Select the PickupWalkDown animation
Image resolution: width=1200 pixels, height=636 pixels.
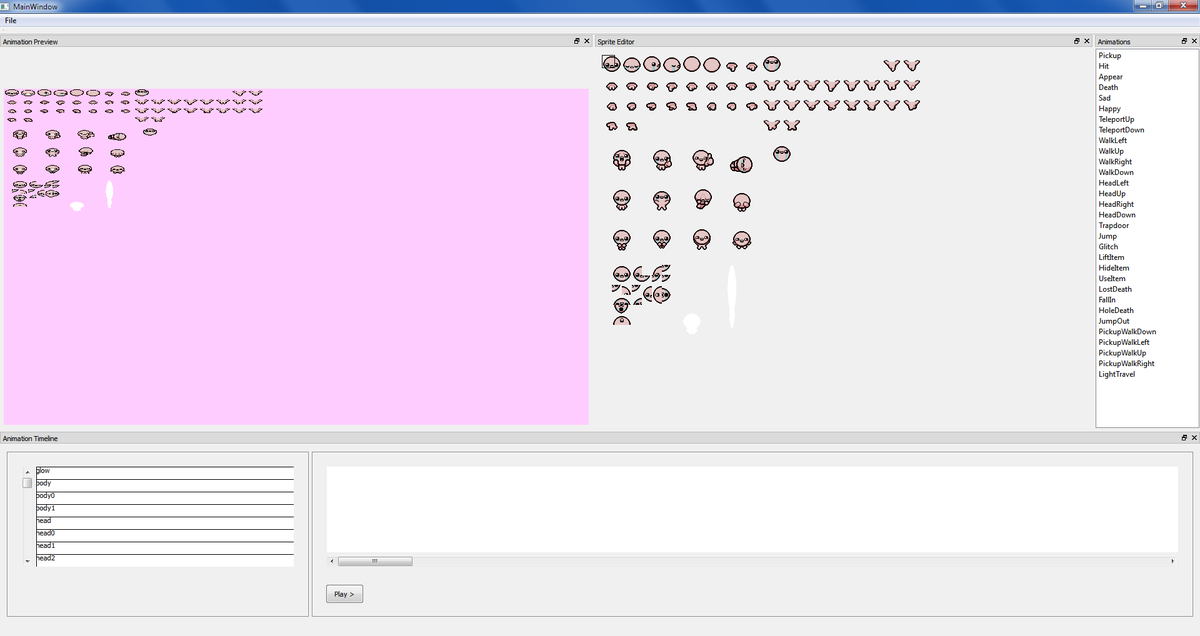(x=1146, y=331)
